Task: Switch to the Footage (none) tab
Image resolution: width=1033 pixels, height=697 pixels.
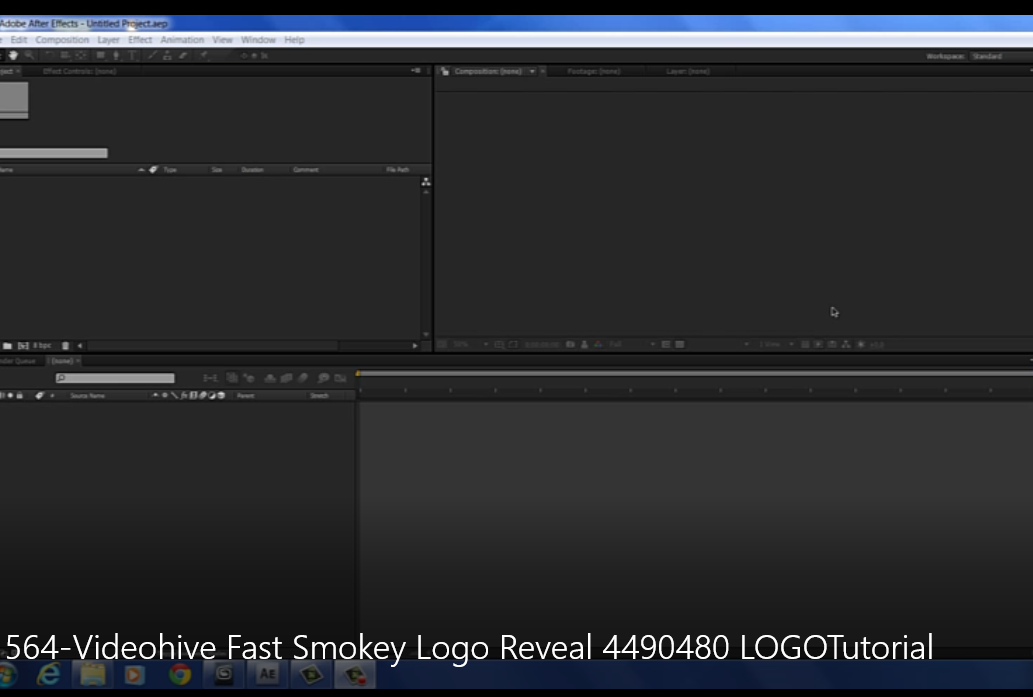Action: (594, 71)
